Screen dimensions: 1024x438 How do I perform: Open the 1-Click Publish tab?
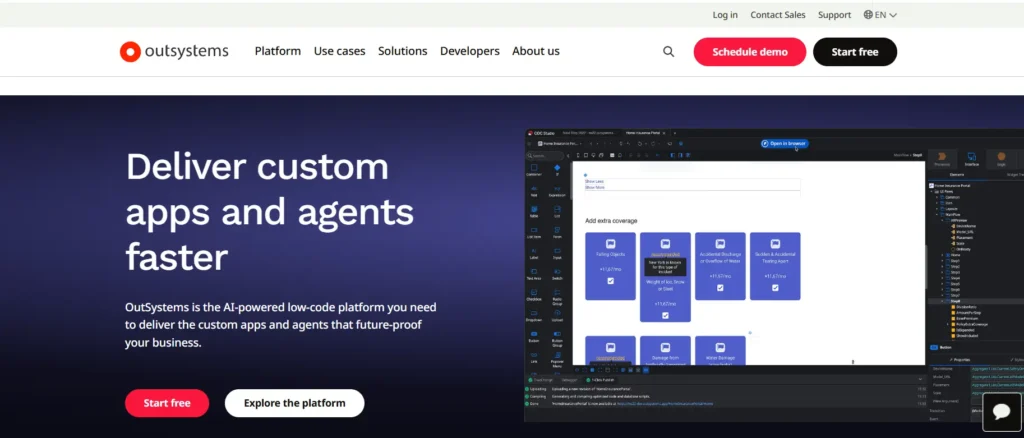click(601, 380)
